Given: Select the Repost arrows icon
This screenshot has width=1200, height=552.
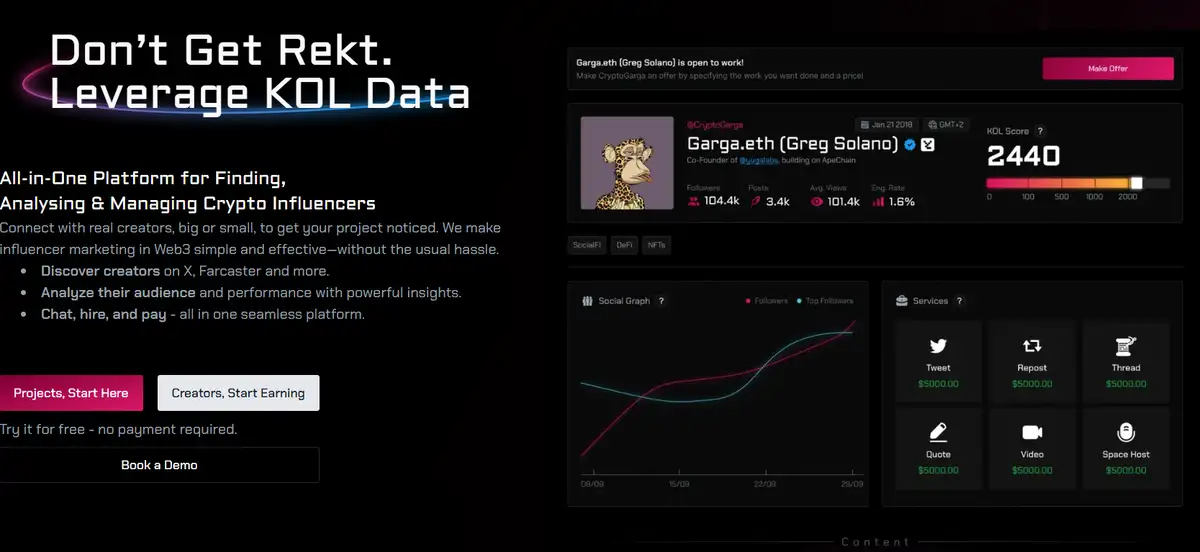Looking at the screenshot, I should 1032,347.
